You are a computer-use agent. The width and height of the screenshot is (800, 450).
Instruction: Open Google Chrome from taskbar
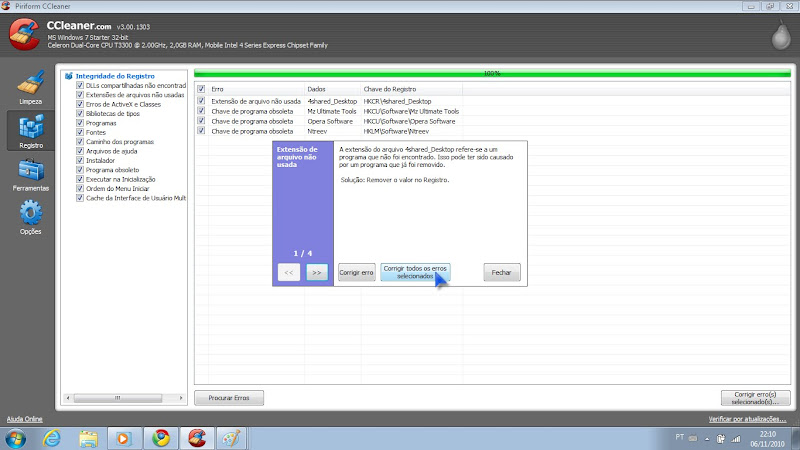pos(161,439)
